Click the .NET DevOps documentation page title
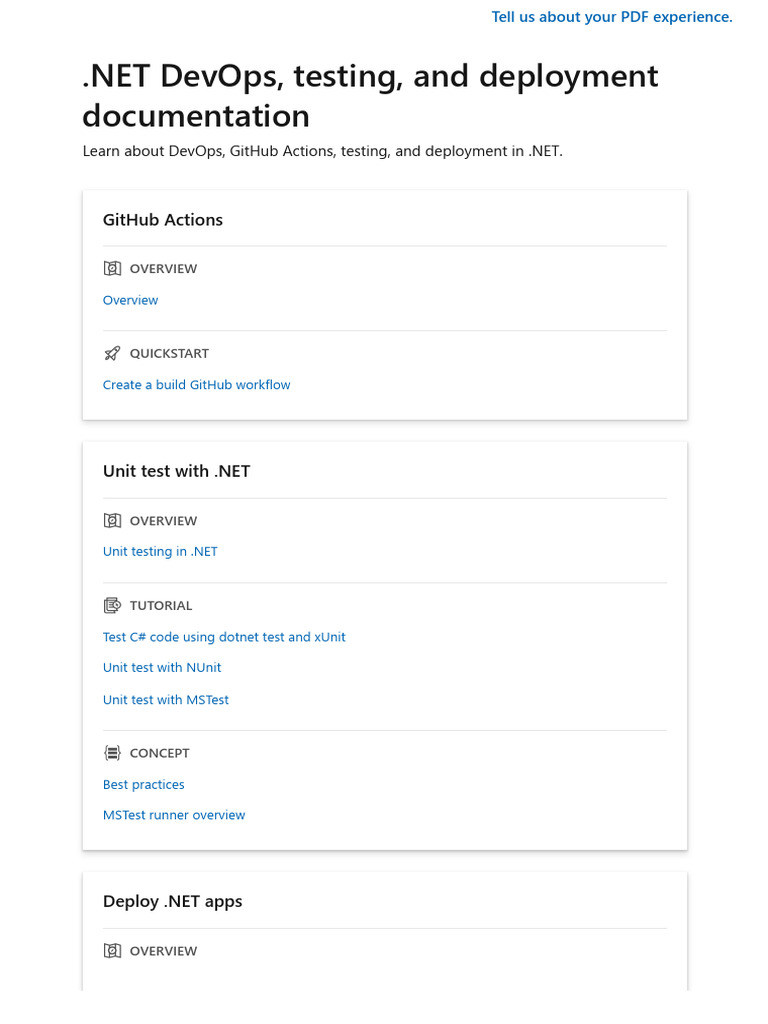Image resolution: width=768 pixels, height=1024 pixels. 370,95
